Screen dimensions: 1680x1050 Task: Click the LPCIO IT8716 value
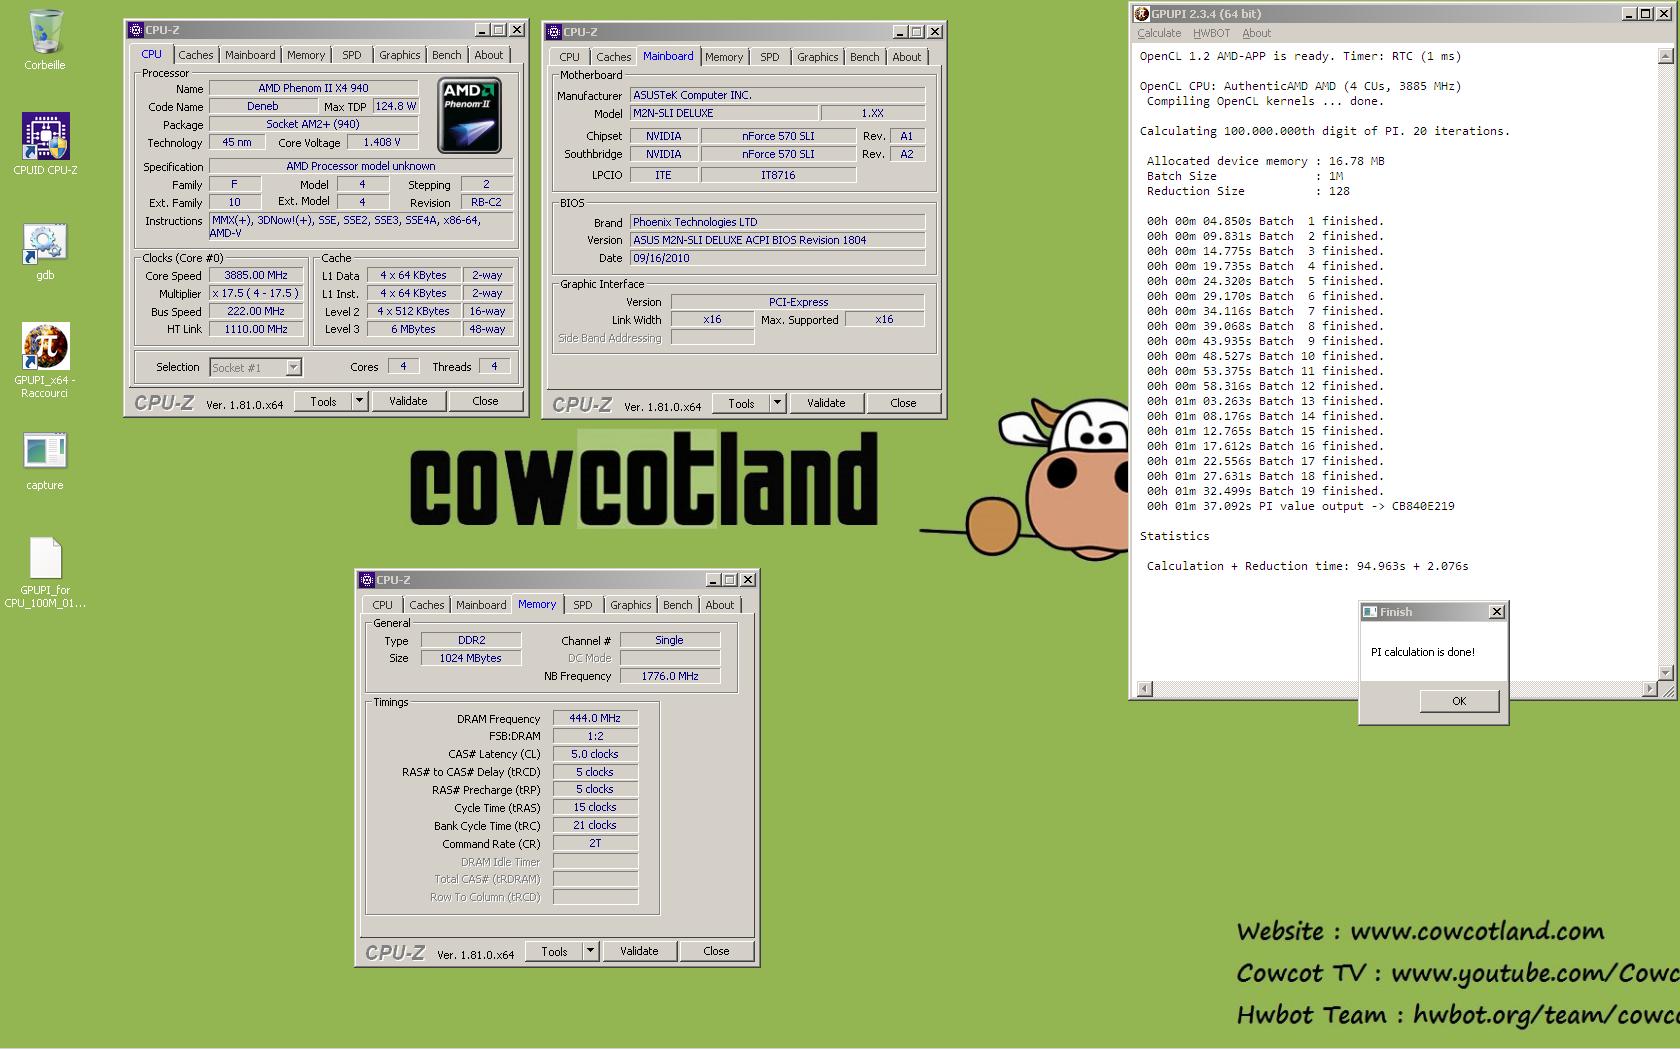(x=778, y=175)
